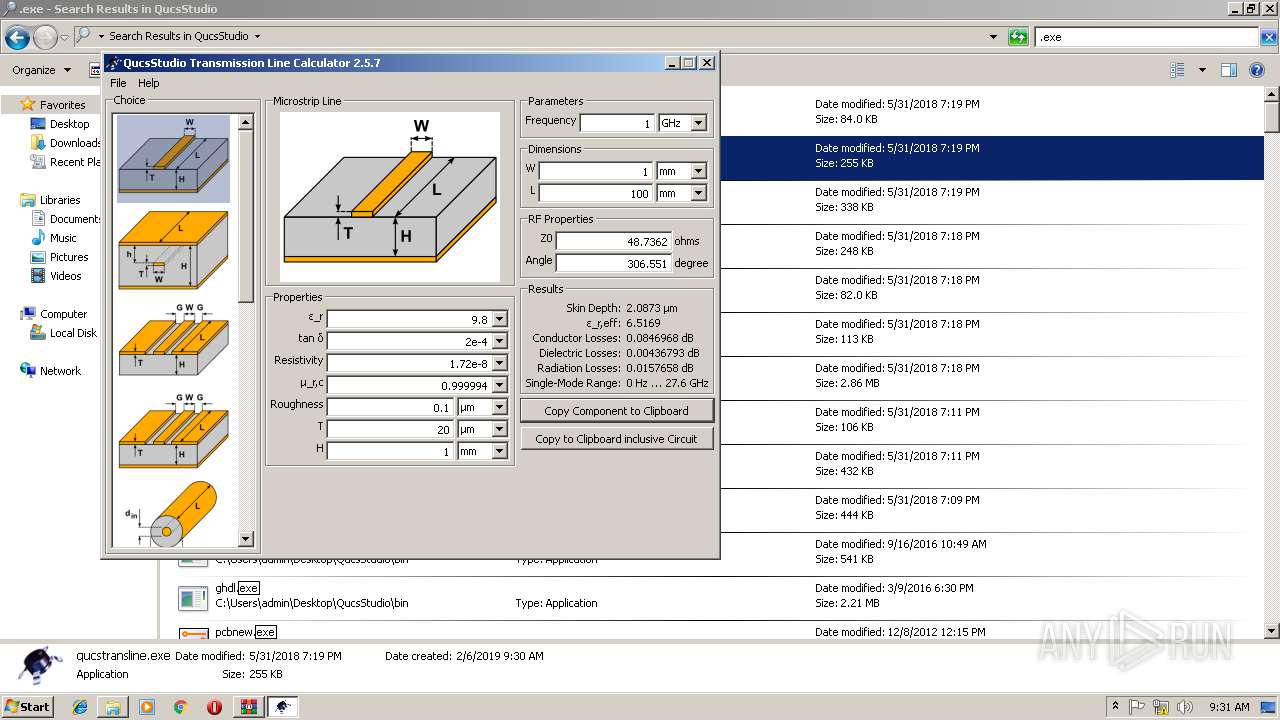The width and height of the screenshot is (1280, 720).
Task: Open Libraries in Explorer navigation pane
Action: 60,200
